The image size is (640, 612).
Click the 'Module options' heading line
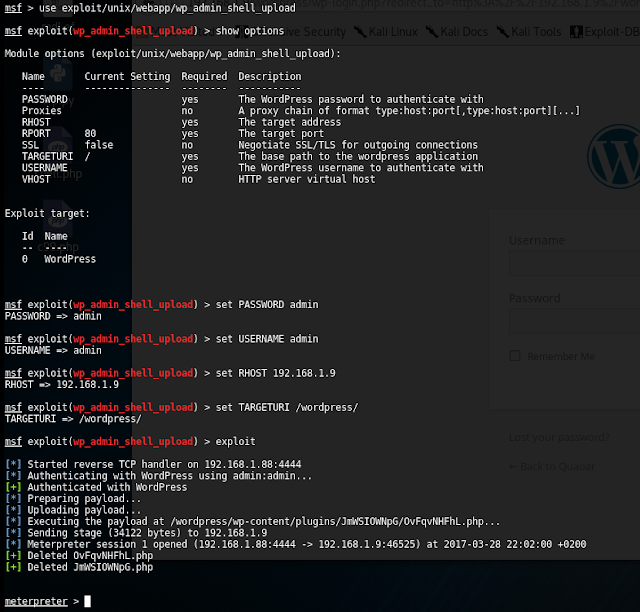tap(173, 53)
